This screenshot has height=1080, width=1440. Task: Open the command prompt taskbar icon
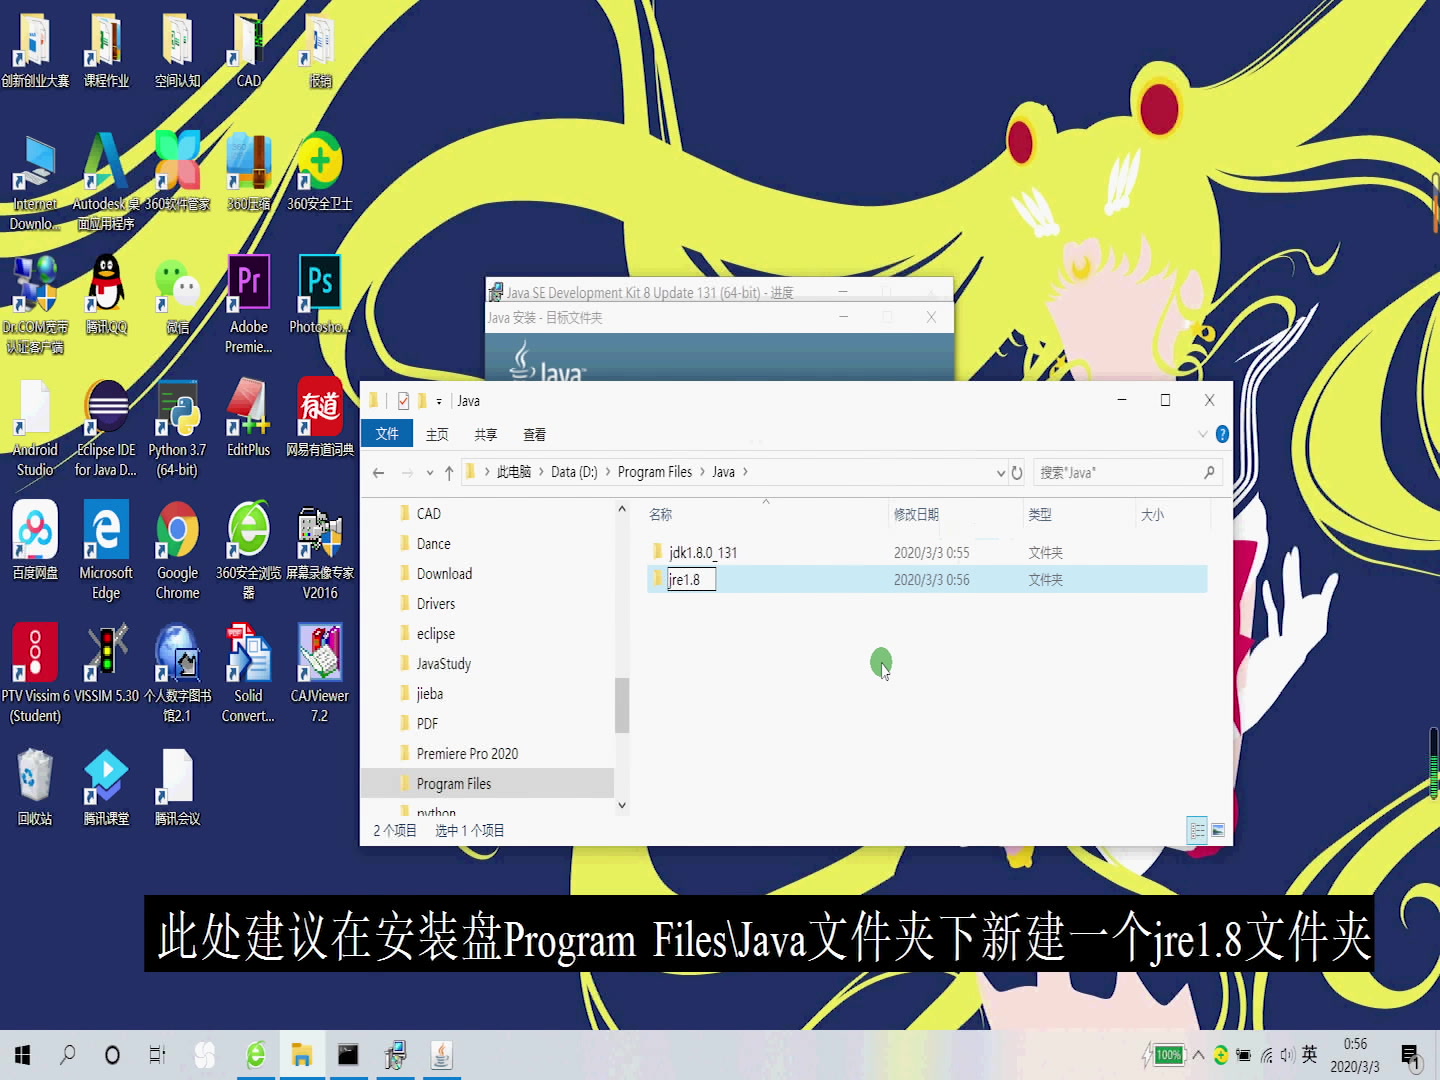[348, 1055]
